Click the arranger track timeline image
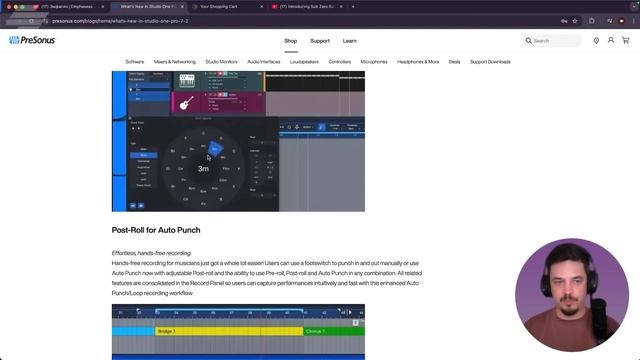 point(238,332)
